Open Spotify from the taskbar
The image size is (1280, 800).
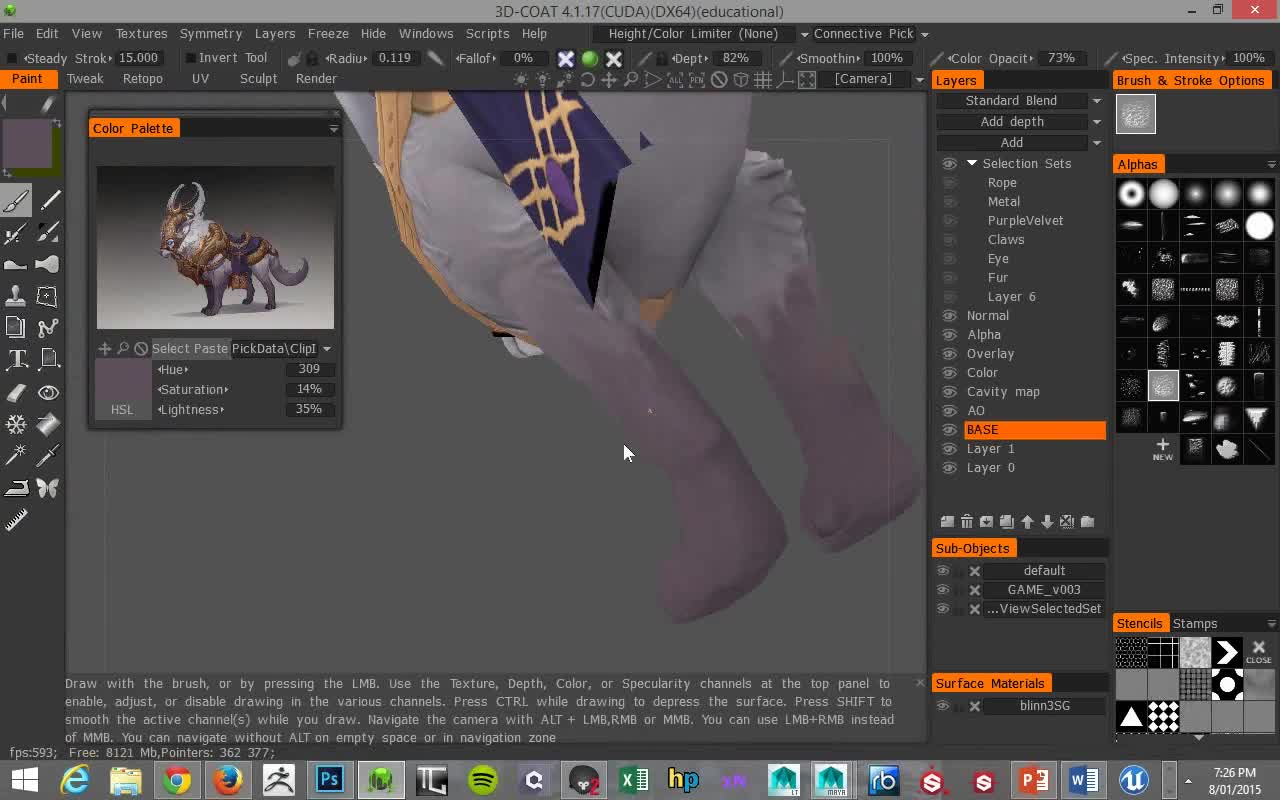[x=482, y=780]
